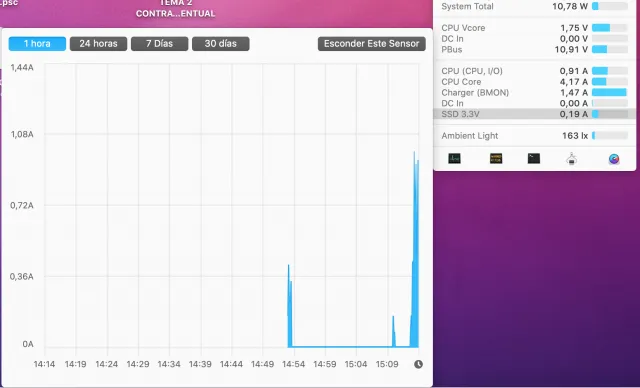The height and width of the screenshot is (388, 640).
Task: Switch graph to 24 horas
Action: [98, 44]
